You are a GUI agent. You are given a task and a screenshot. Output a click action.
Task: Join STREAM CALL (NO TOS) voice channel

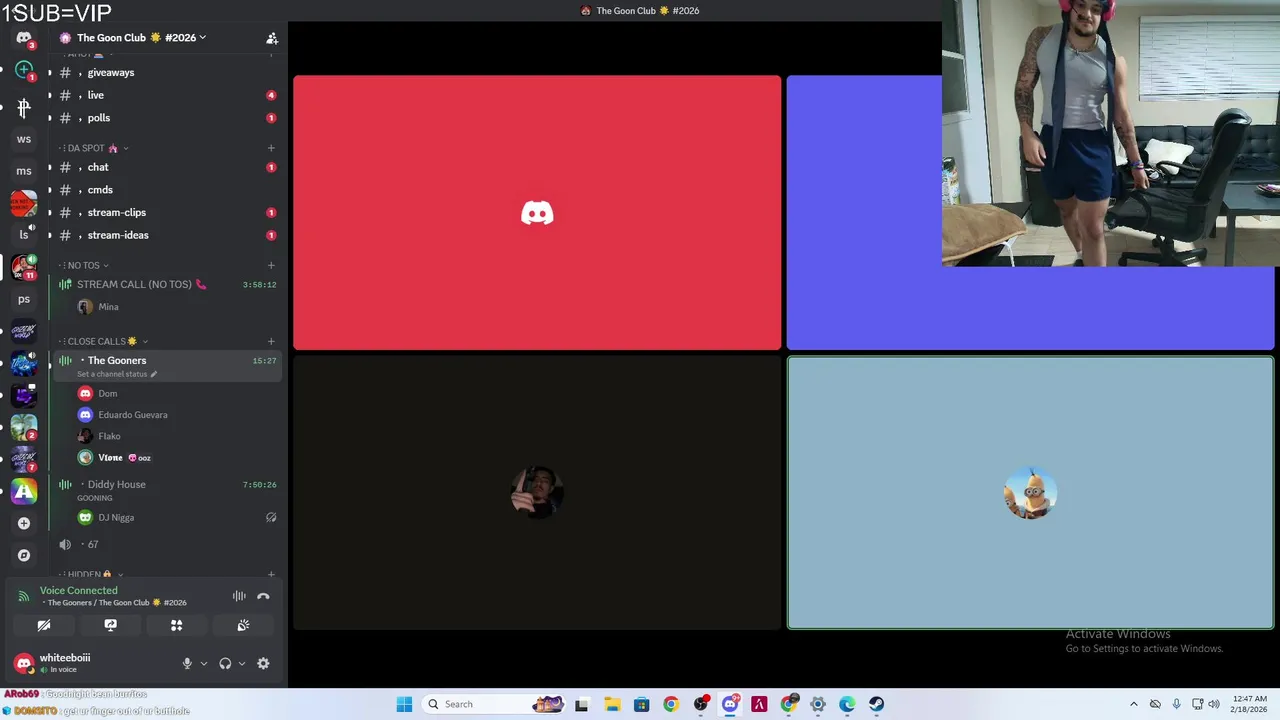click(166, 284)
